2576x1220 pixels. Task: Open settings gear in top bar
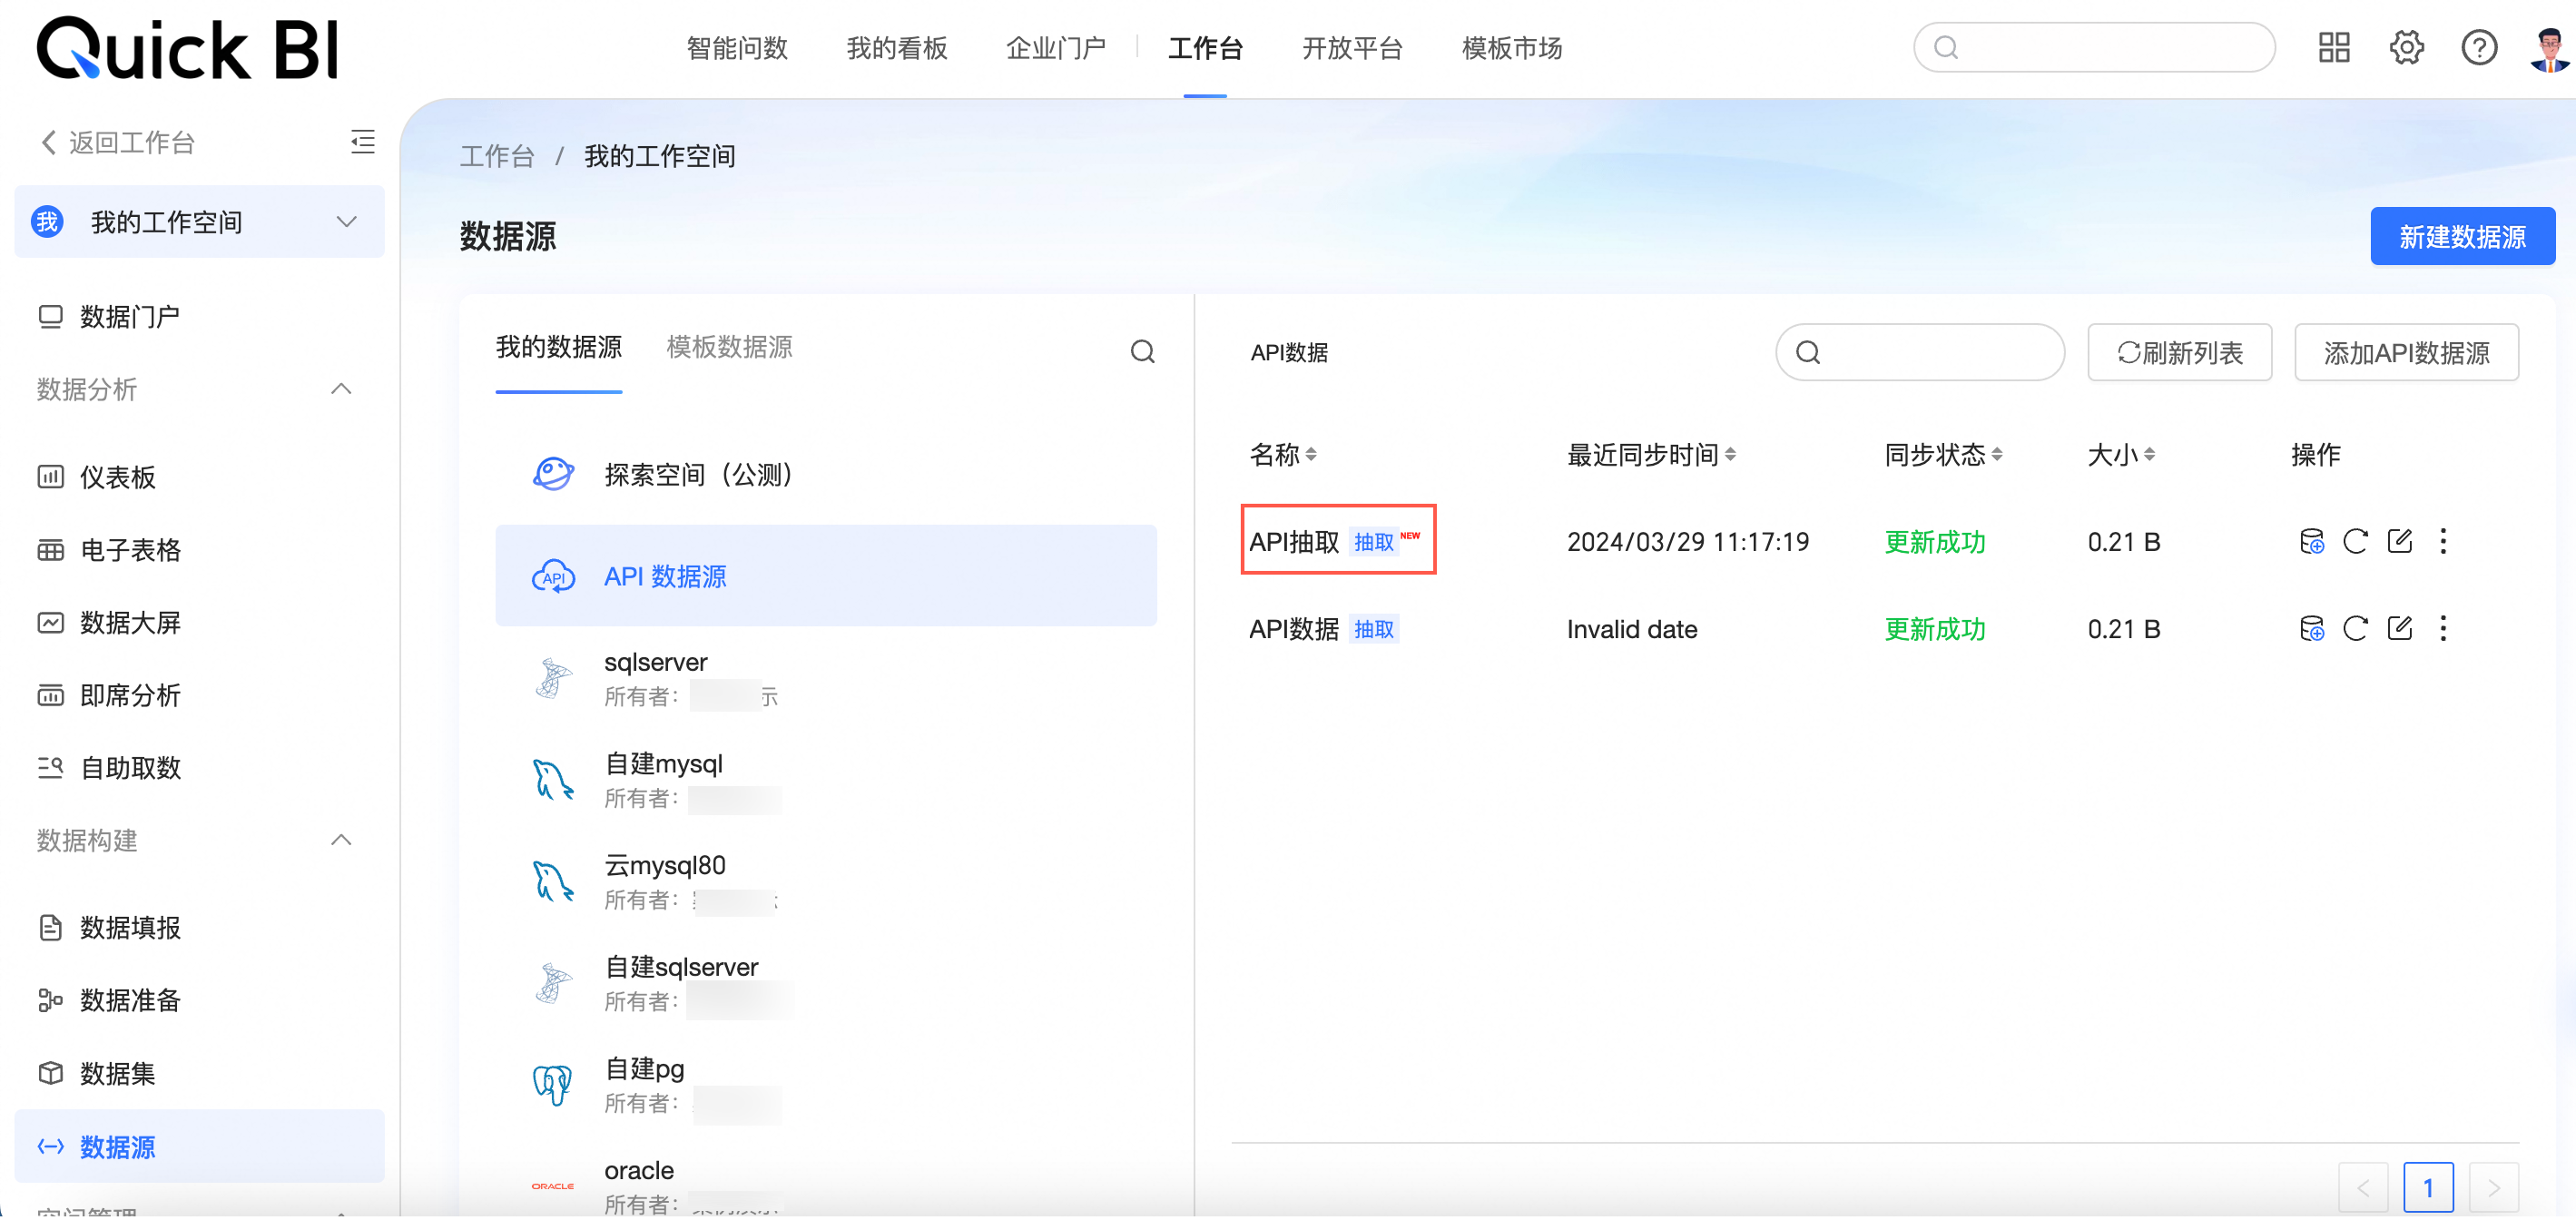[2407, 47]
